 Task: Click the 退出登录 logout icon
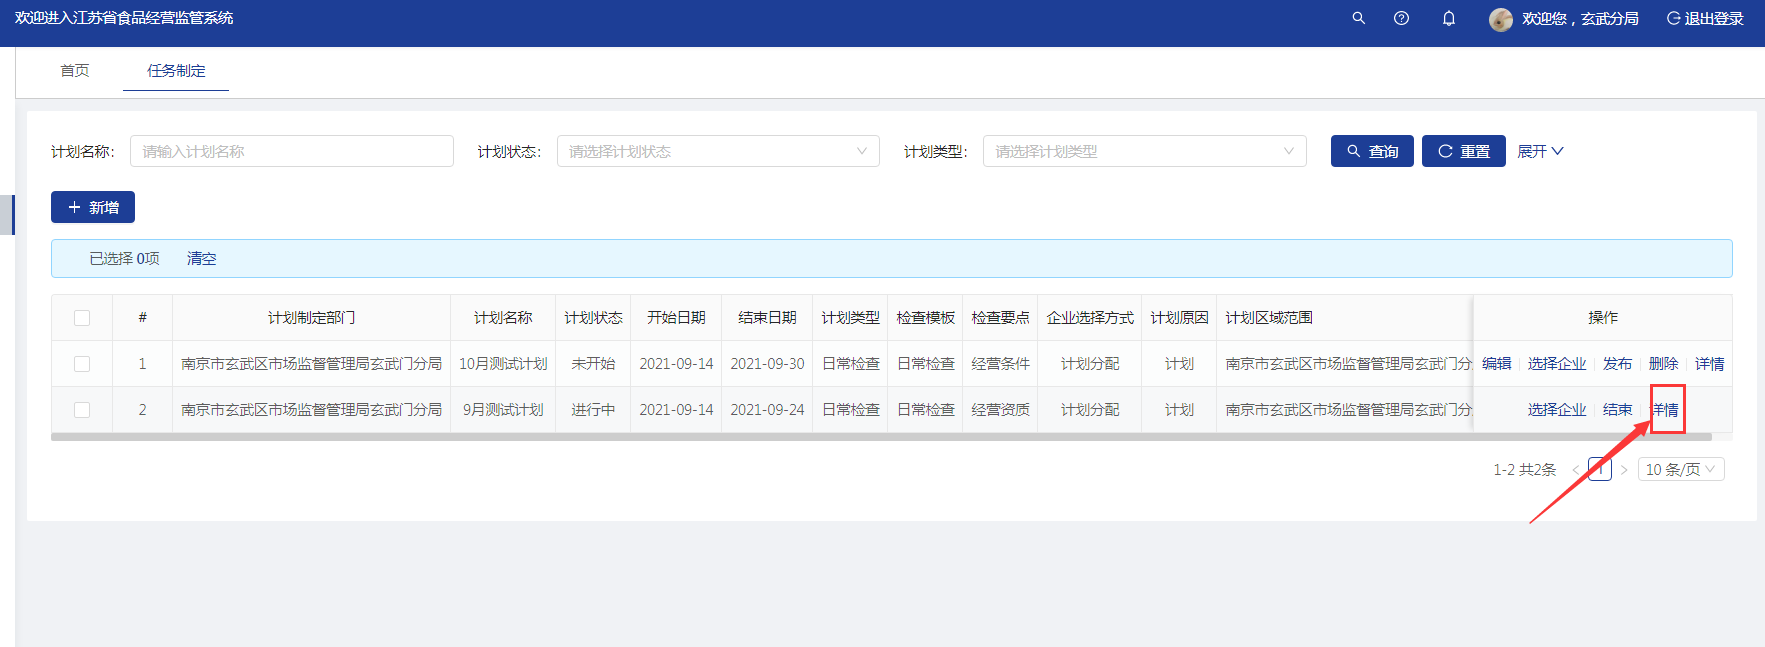click(1673, 18)
